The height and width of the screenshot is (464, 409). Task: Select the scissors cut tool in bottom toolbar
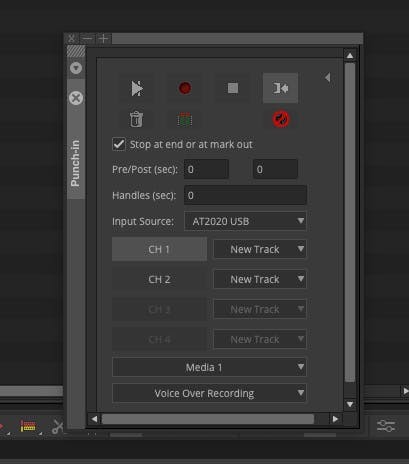click(58, 427)
